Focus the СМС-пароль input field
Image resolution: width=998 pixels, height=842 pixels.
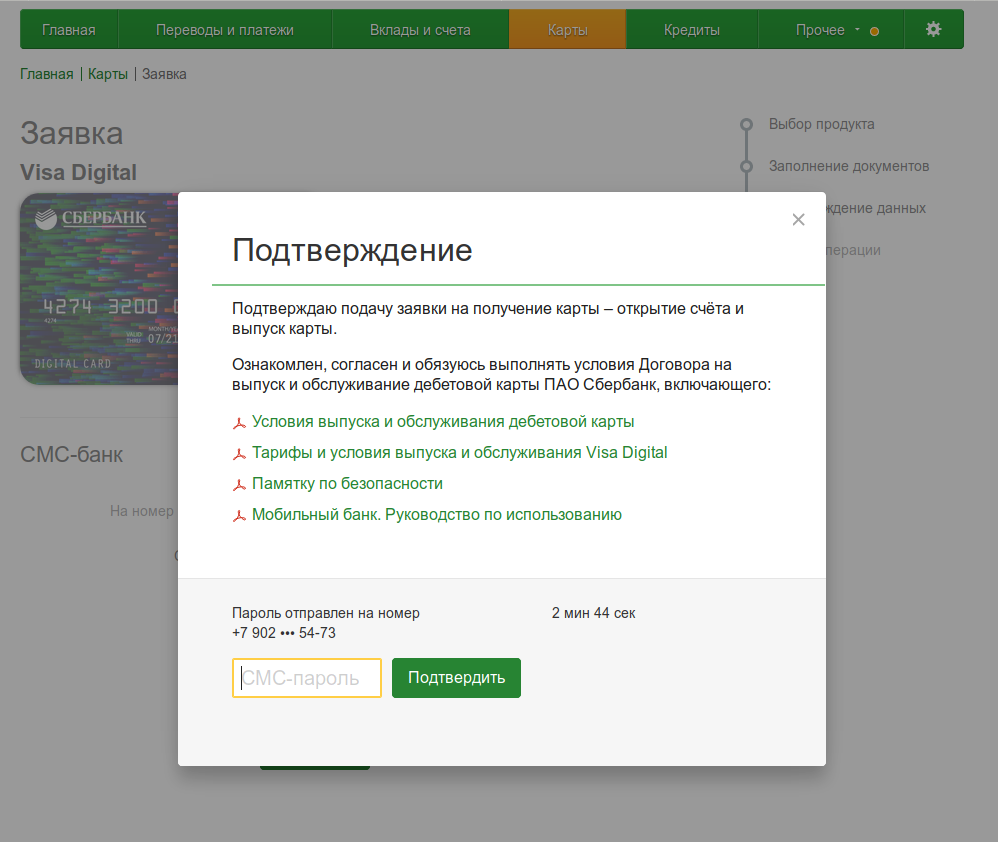tap(307, 678)
